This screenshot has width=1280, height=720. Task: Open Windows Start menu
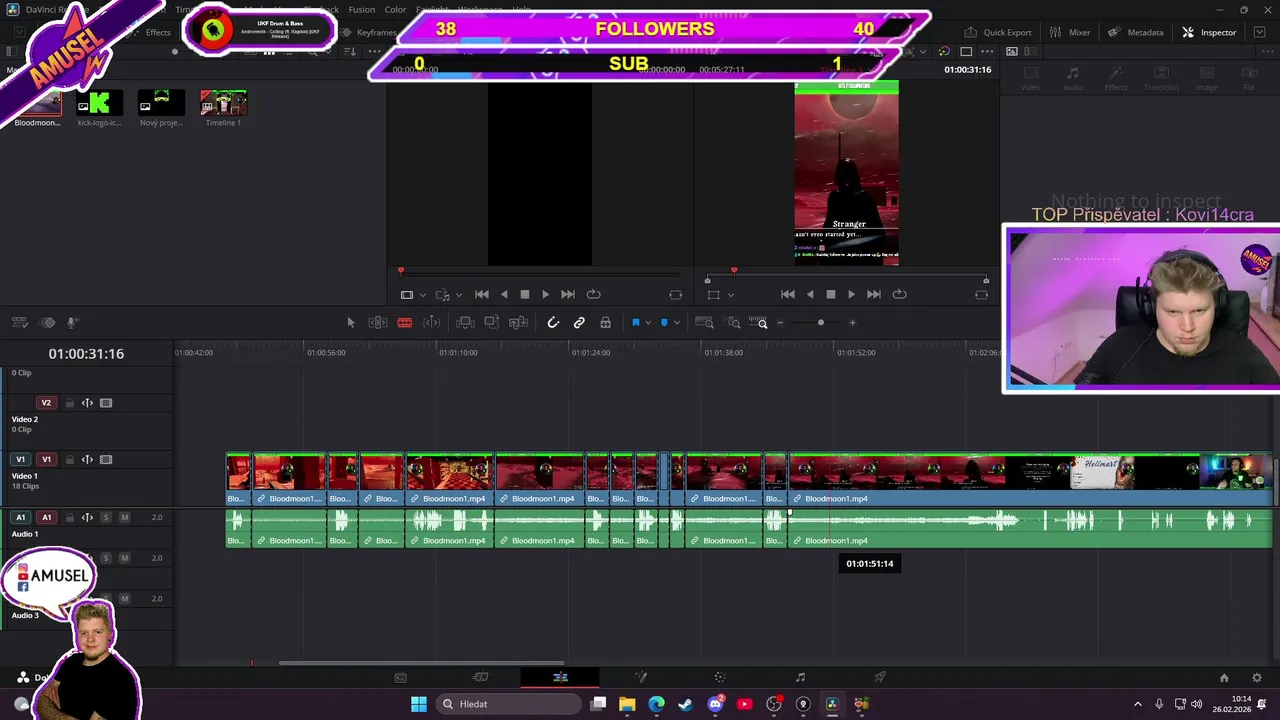[x=419, y=704]
